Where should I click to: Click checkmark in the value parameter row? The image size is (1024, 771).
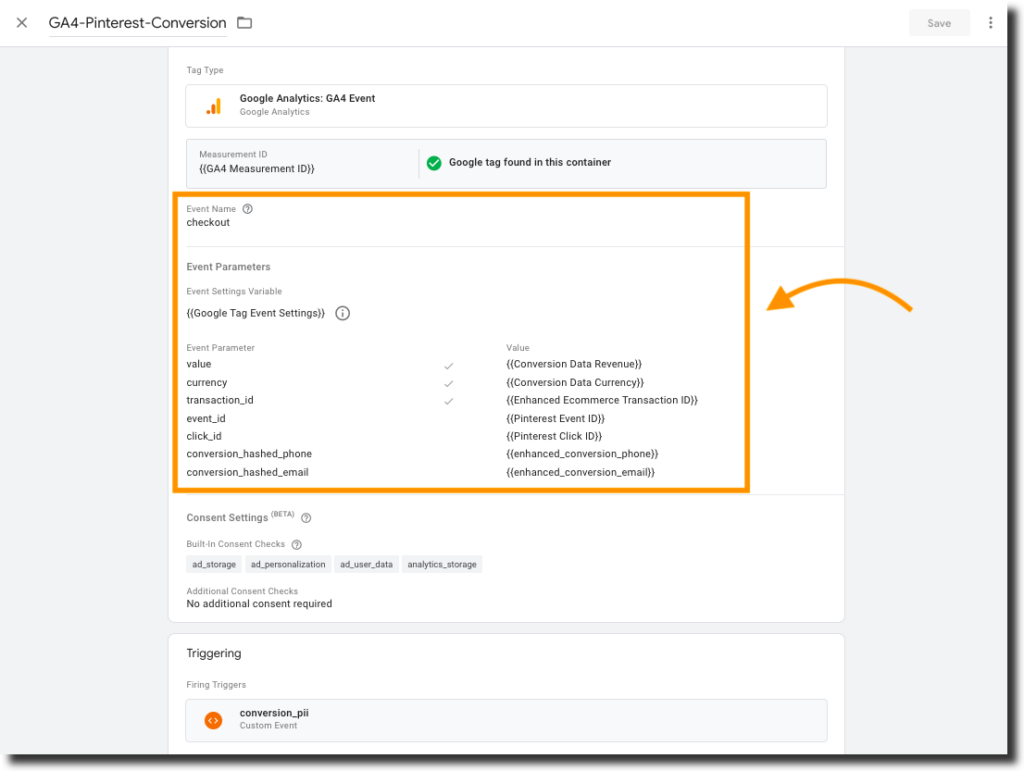(x=449, y=365)
